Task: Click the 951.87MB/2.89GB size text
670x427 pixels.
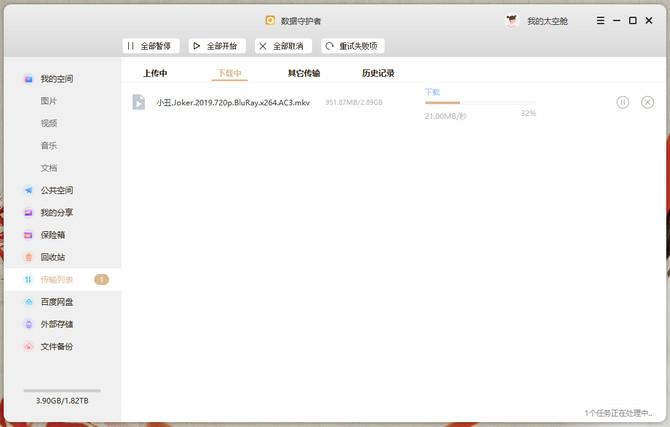Action: coord(354,103)
